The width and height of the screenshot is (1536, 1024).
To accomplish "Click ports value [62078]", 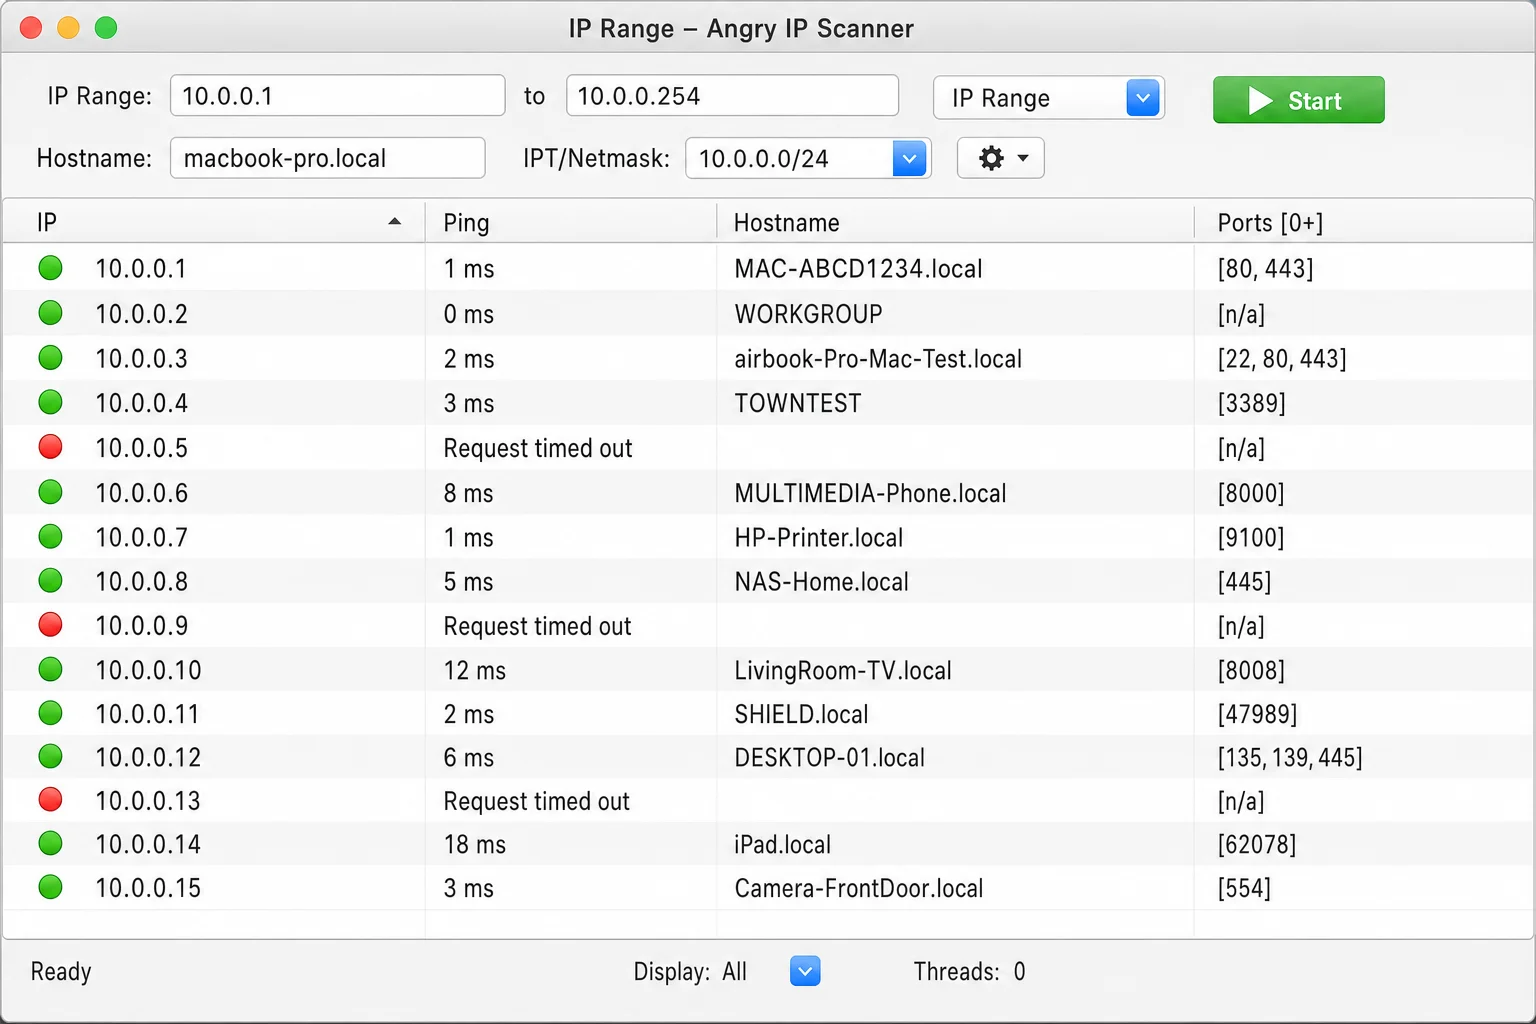I will tap(1257, 845).
